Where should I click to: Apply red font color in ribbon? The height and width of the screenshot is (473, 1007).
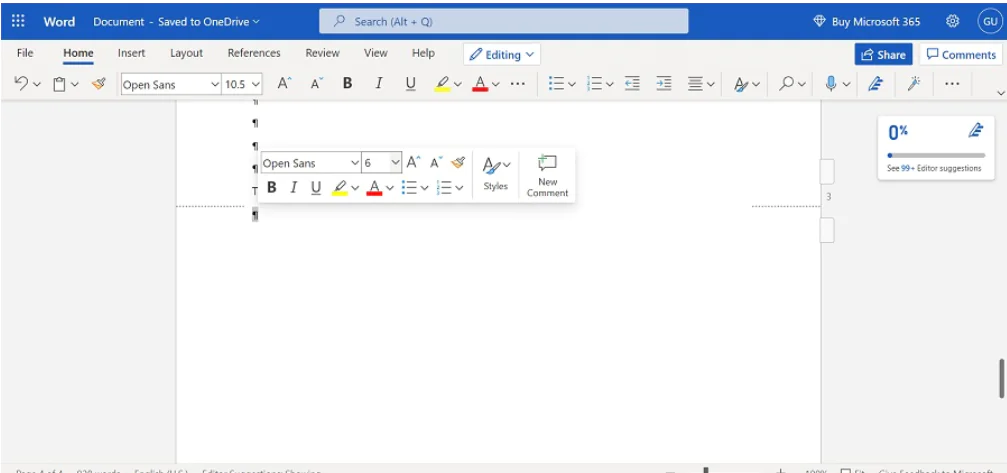pos(480,83)
